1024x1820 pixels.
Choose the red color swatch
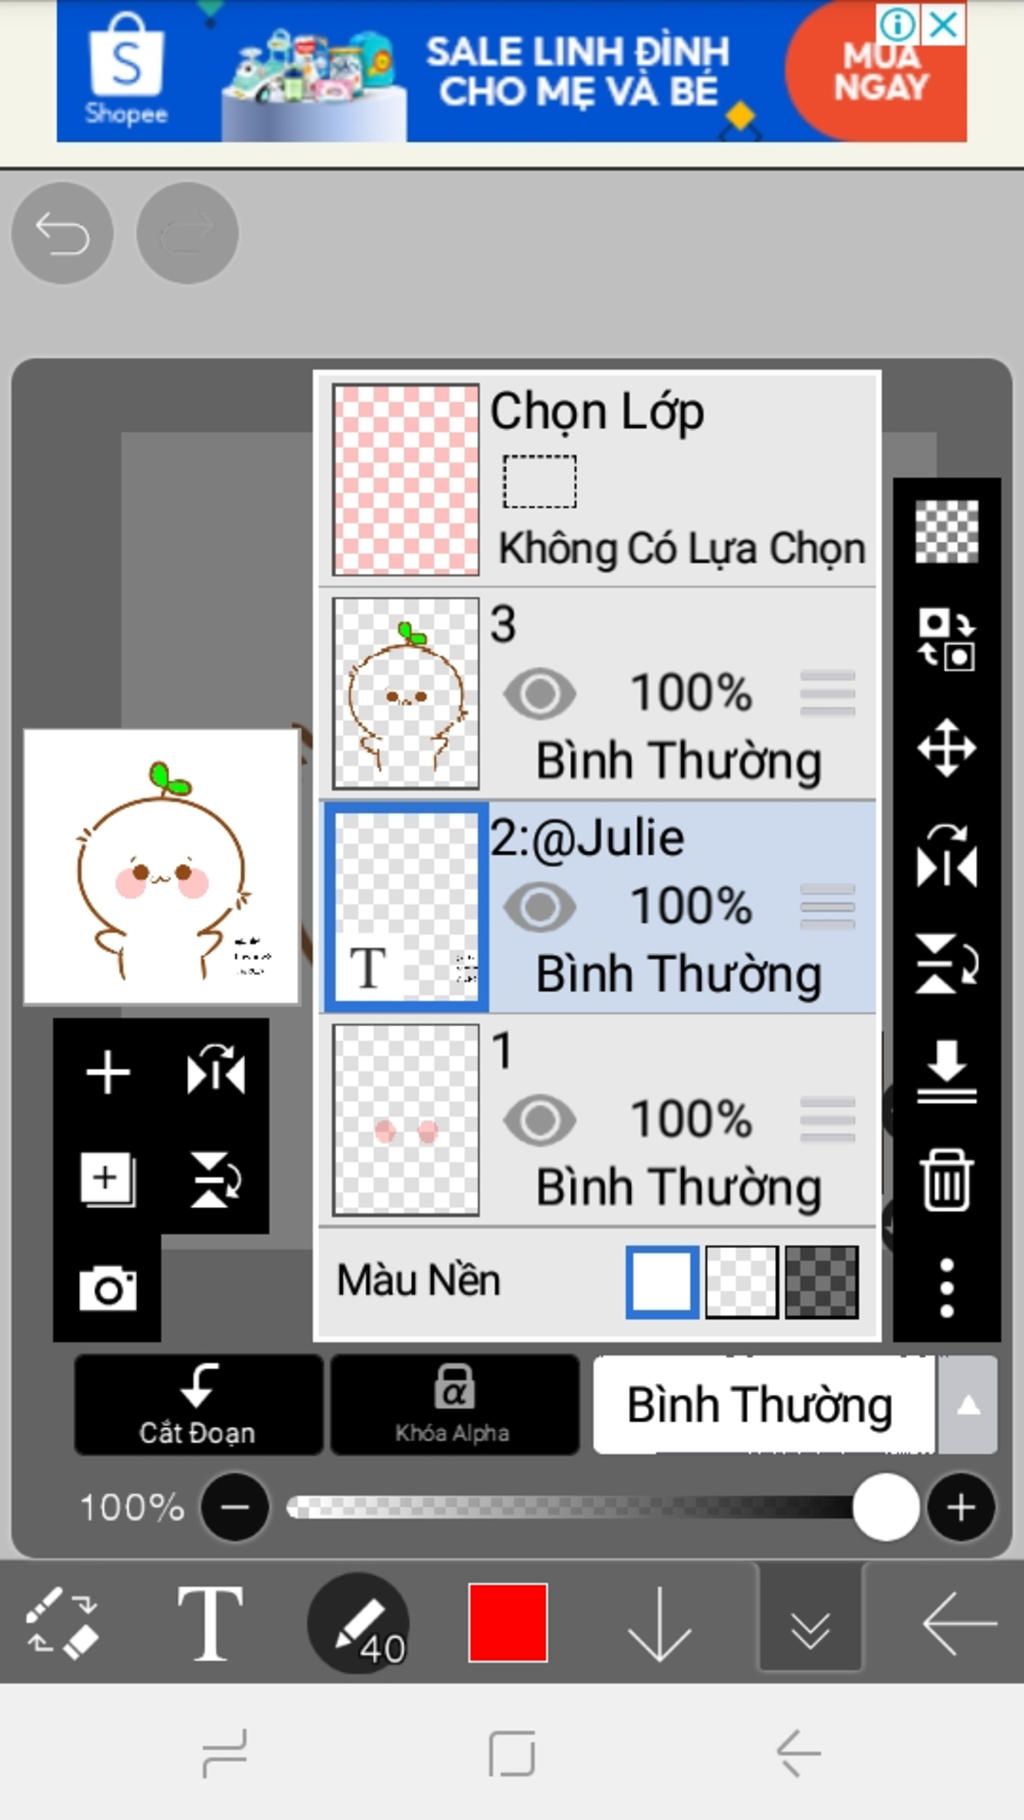(x=508, y=1623)
